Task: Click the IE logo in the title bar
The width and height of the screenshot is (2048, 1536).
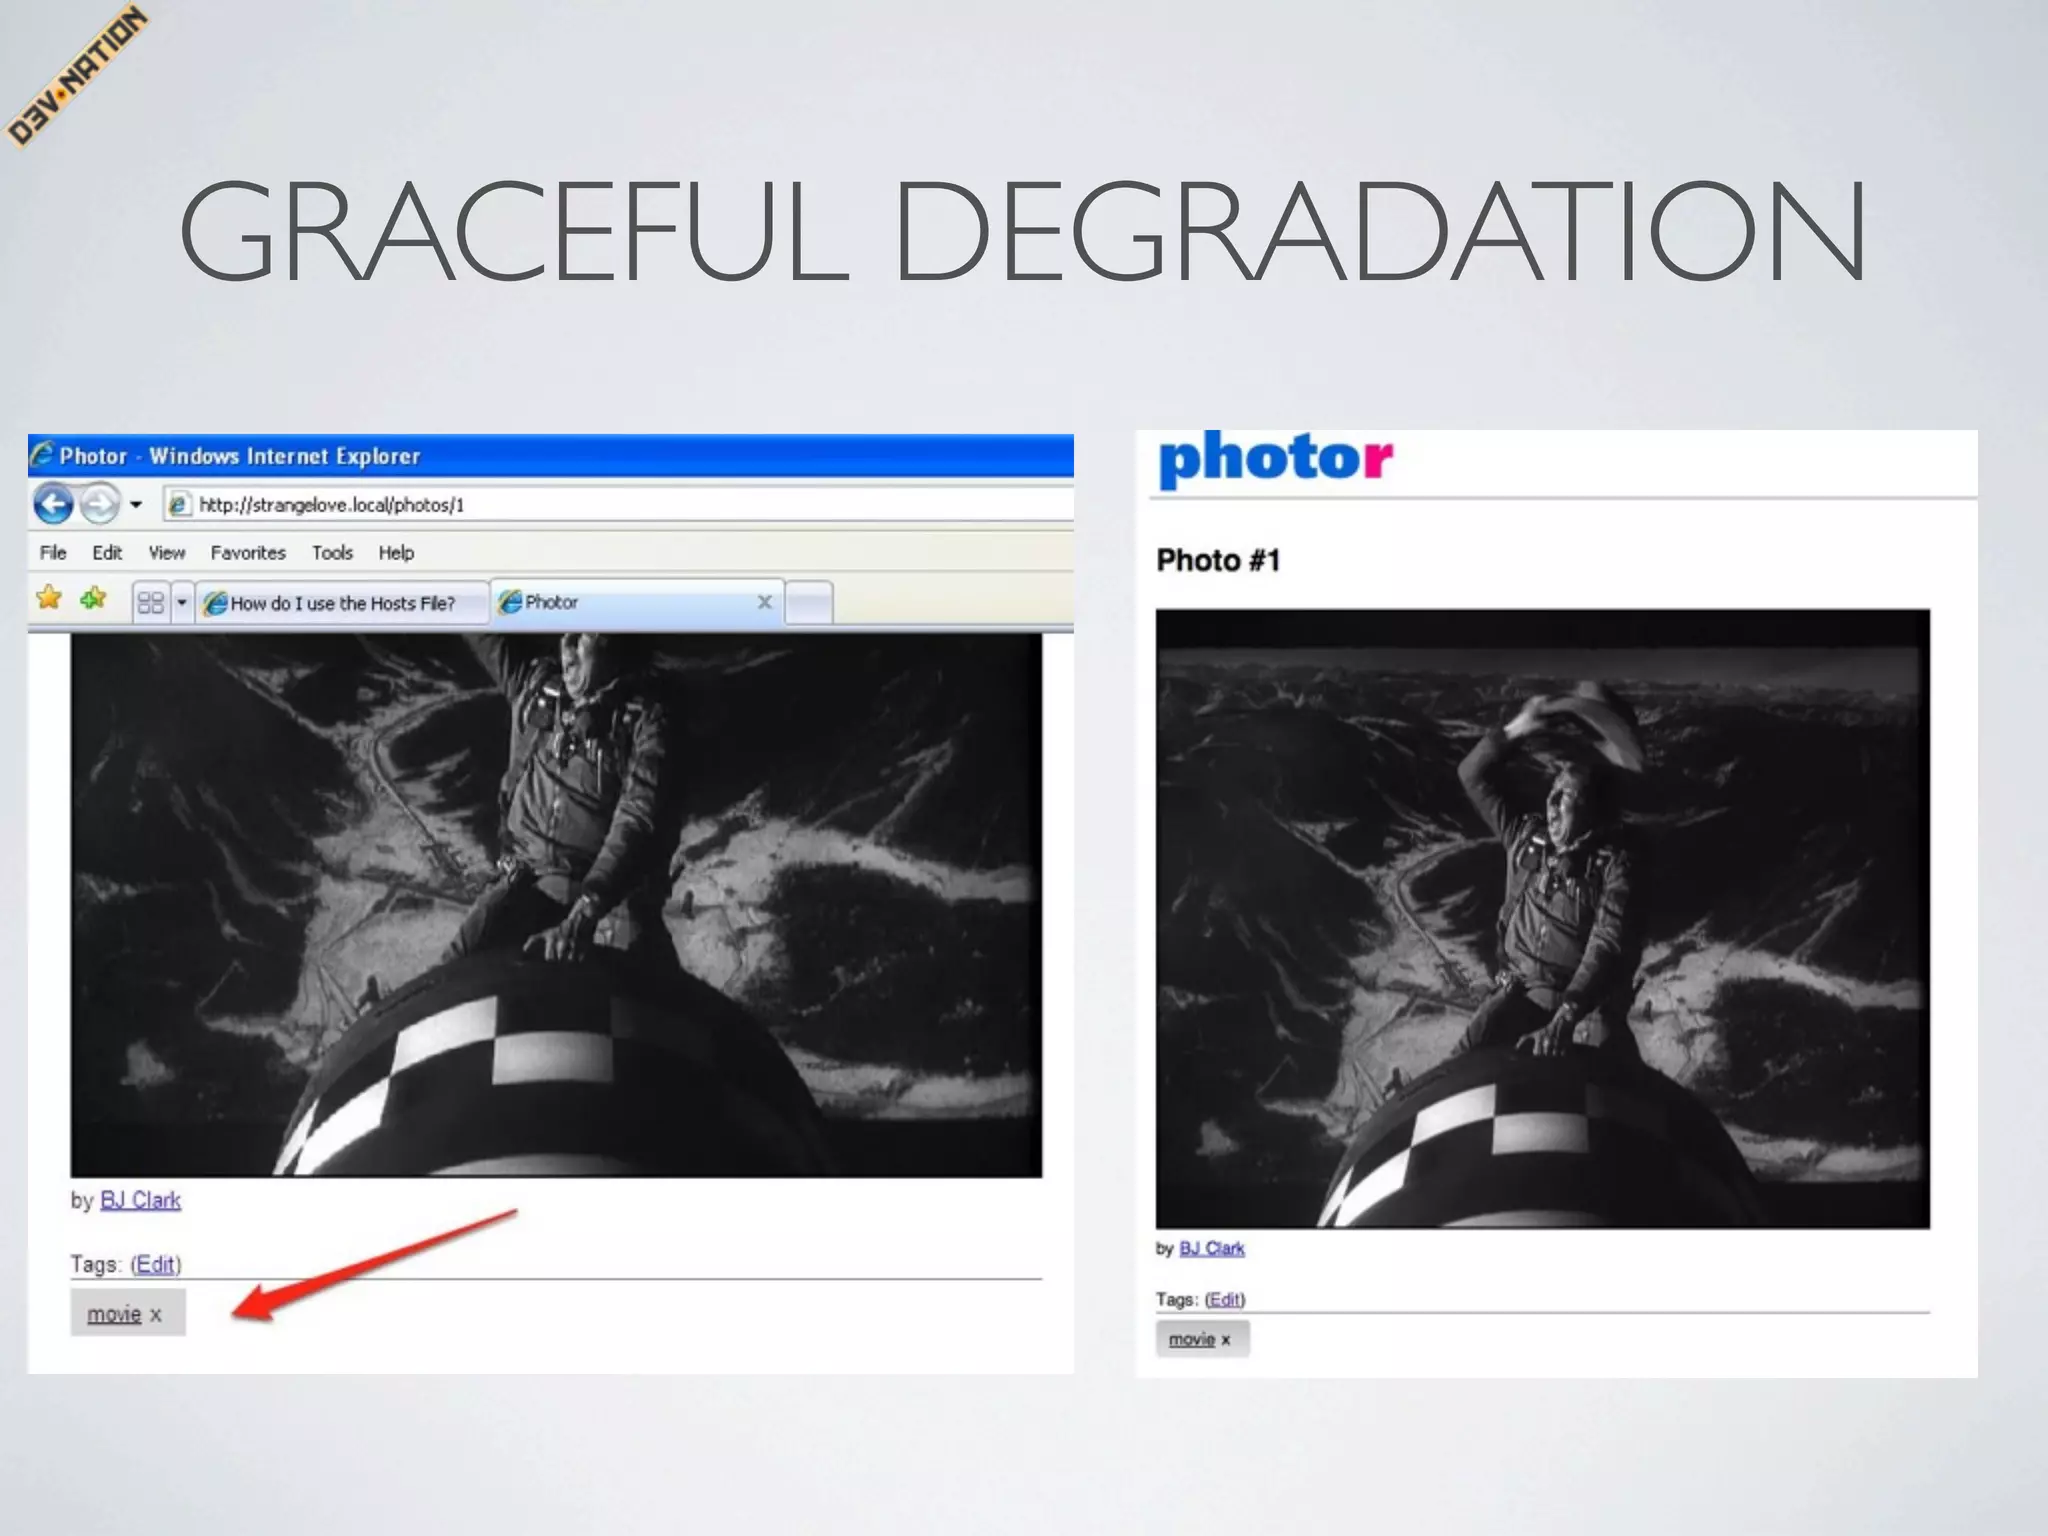Action: (42, 455)
